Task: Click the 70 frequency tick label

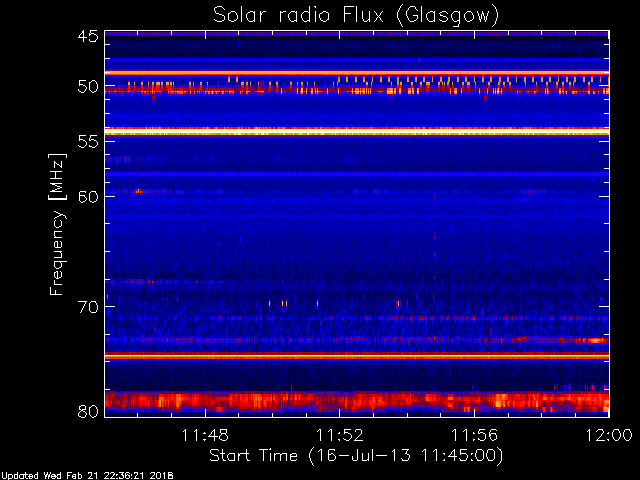Action: click(x=88, y=307)
